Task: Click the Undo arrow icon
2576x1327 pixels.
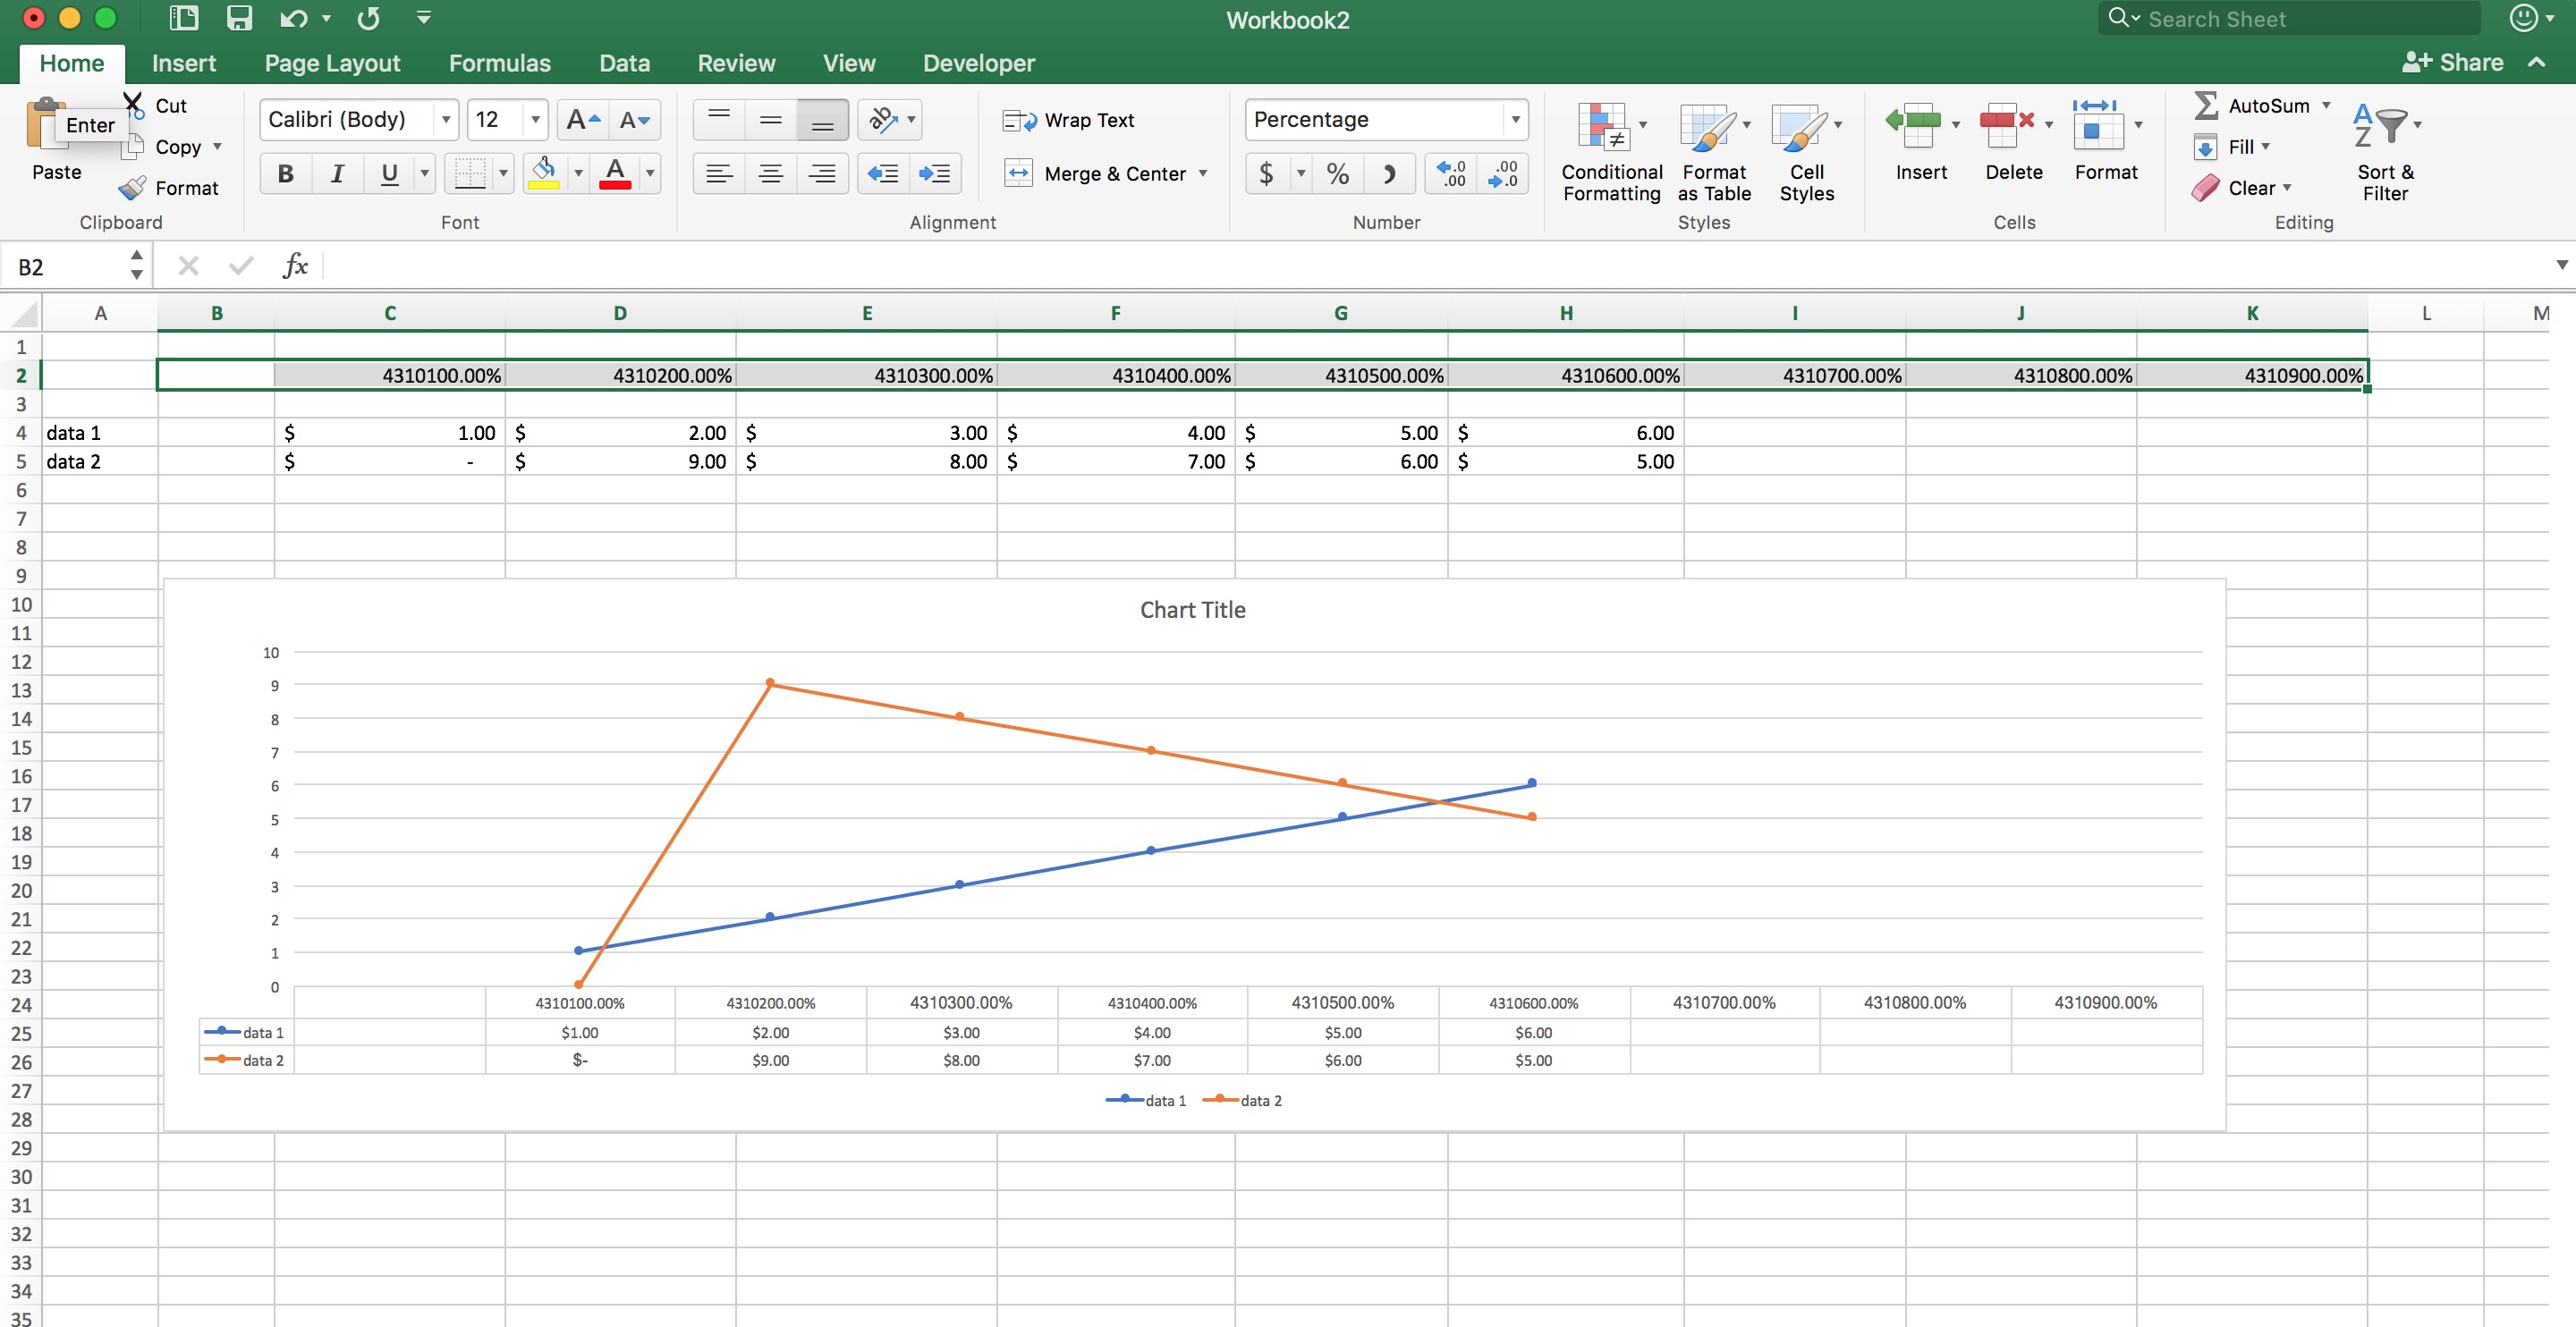Action: coord(294,18)
